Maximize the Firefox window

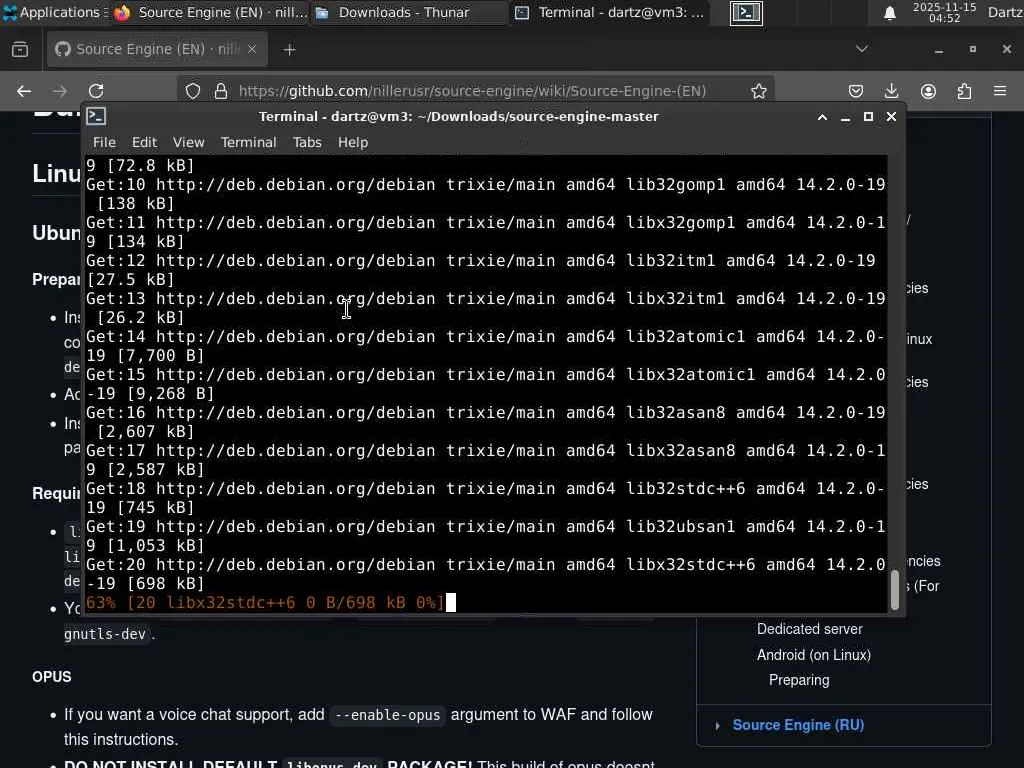pos(972,49)
